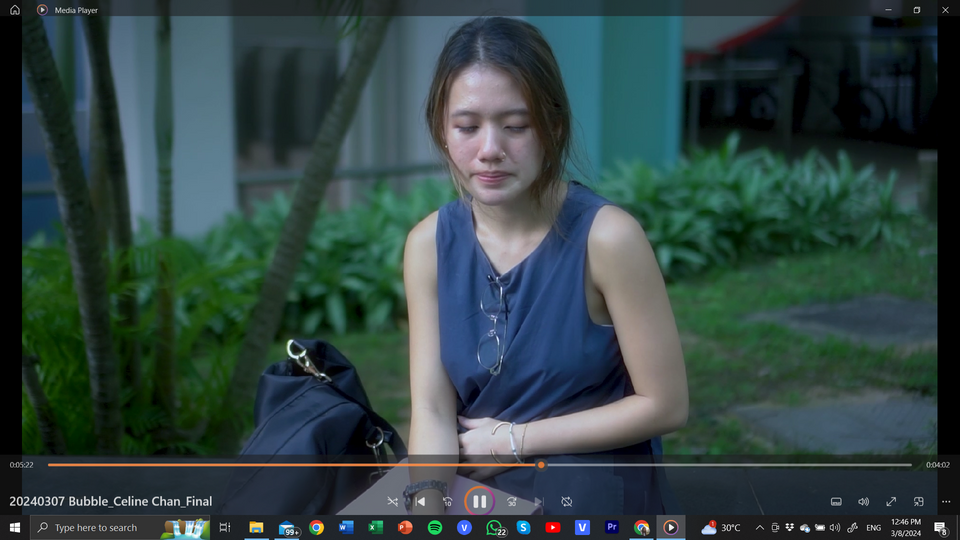Click elapsed time 0:05:22

coord(21,465)
